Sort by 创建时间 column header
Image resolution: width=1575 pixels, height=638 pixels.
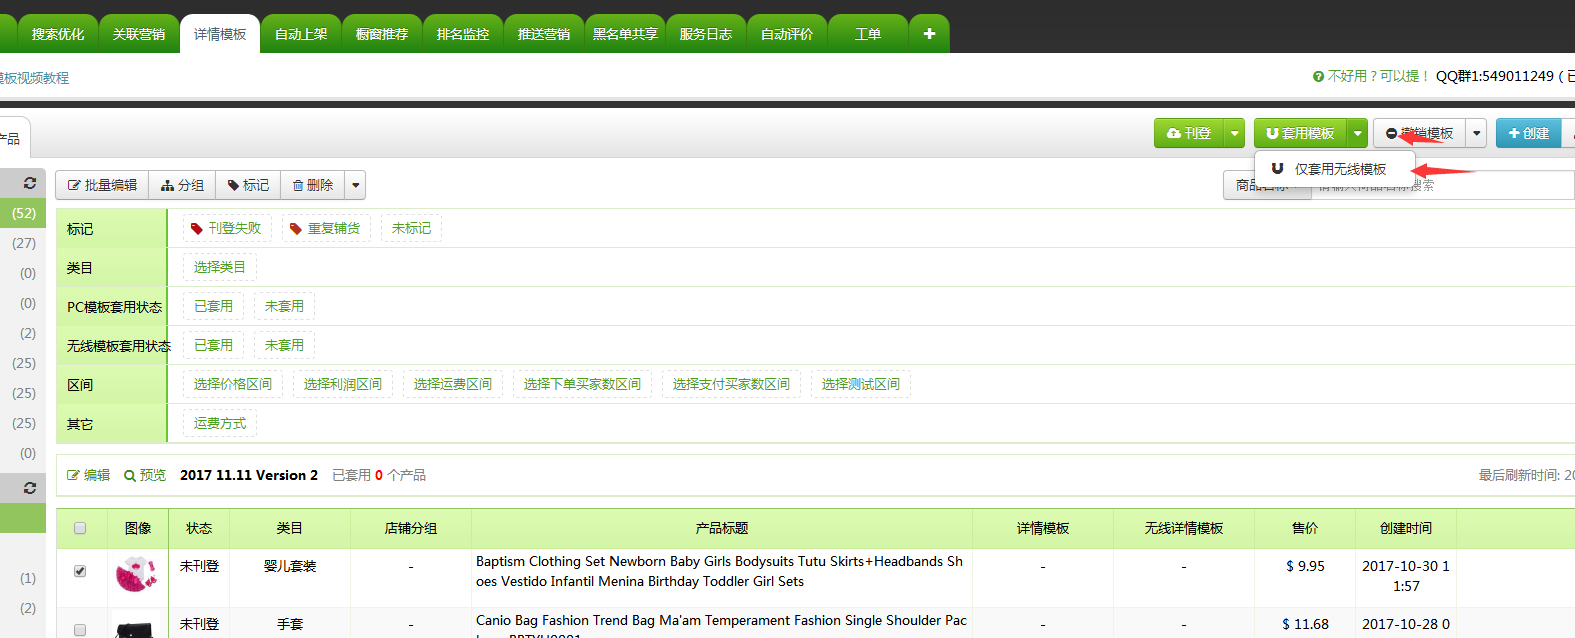[1406, 528]
